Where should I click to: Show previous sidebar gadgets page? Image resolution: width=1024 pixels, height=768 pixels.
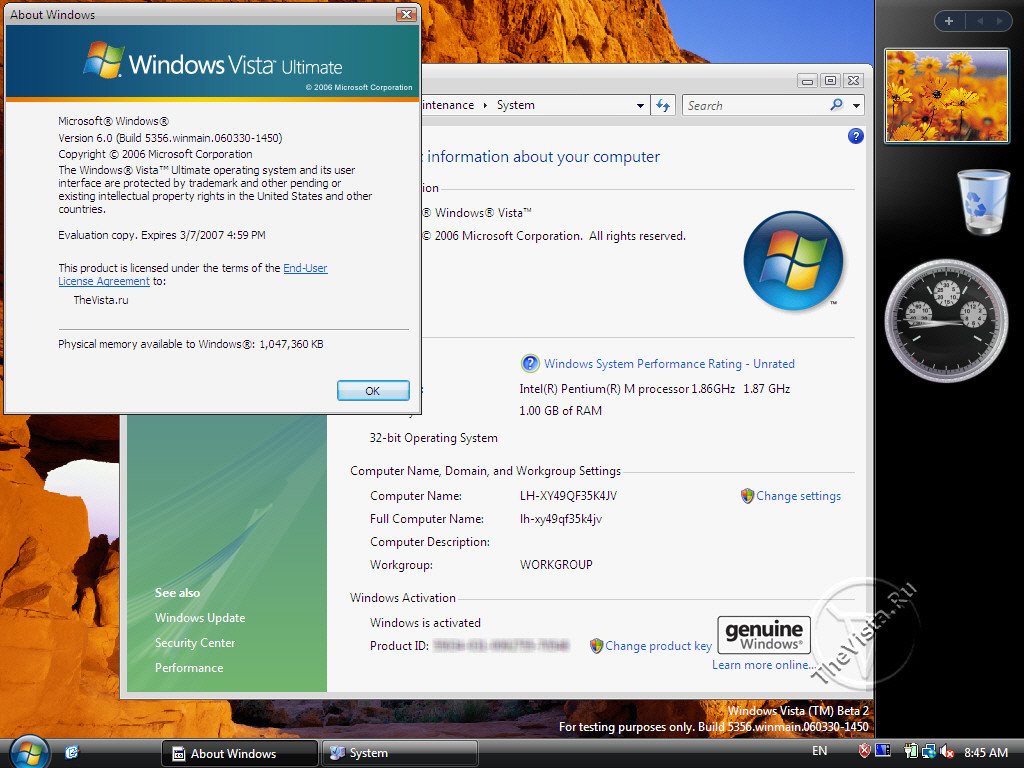(980, 21)
